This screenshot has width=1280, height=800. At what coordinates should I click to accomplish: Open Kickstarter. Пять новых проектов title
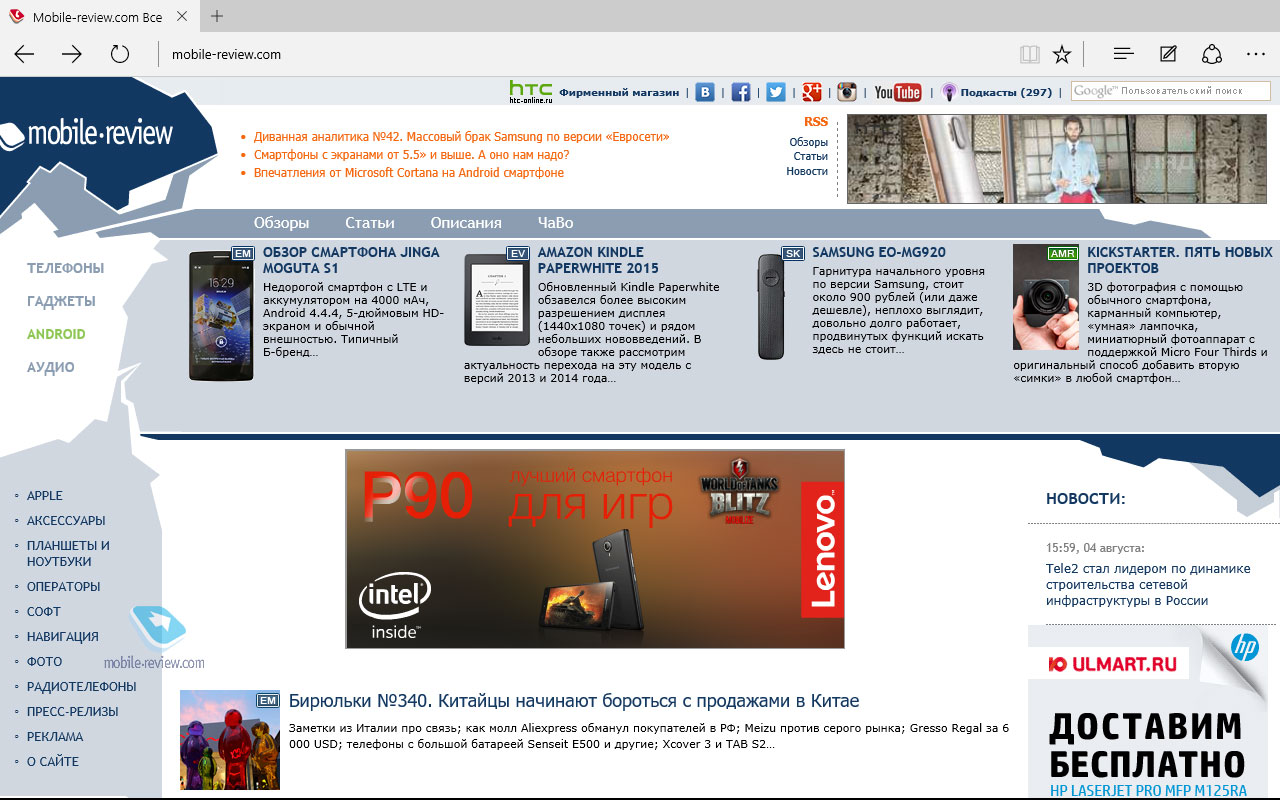coord(1180,260)
